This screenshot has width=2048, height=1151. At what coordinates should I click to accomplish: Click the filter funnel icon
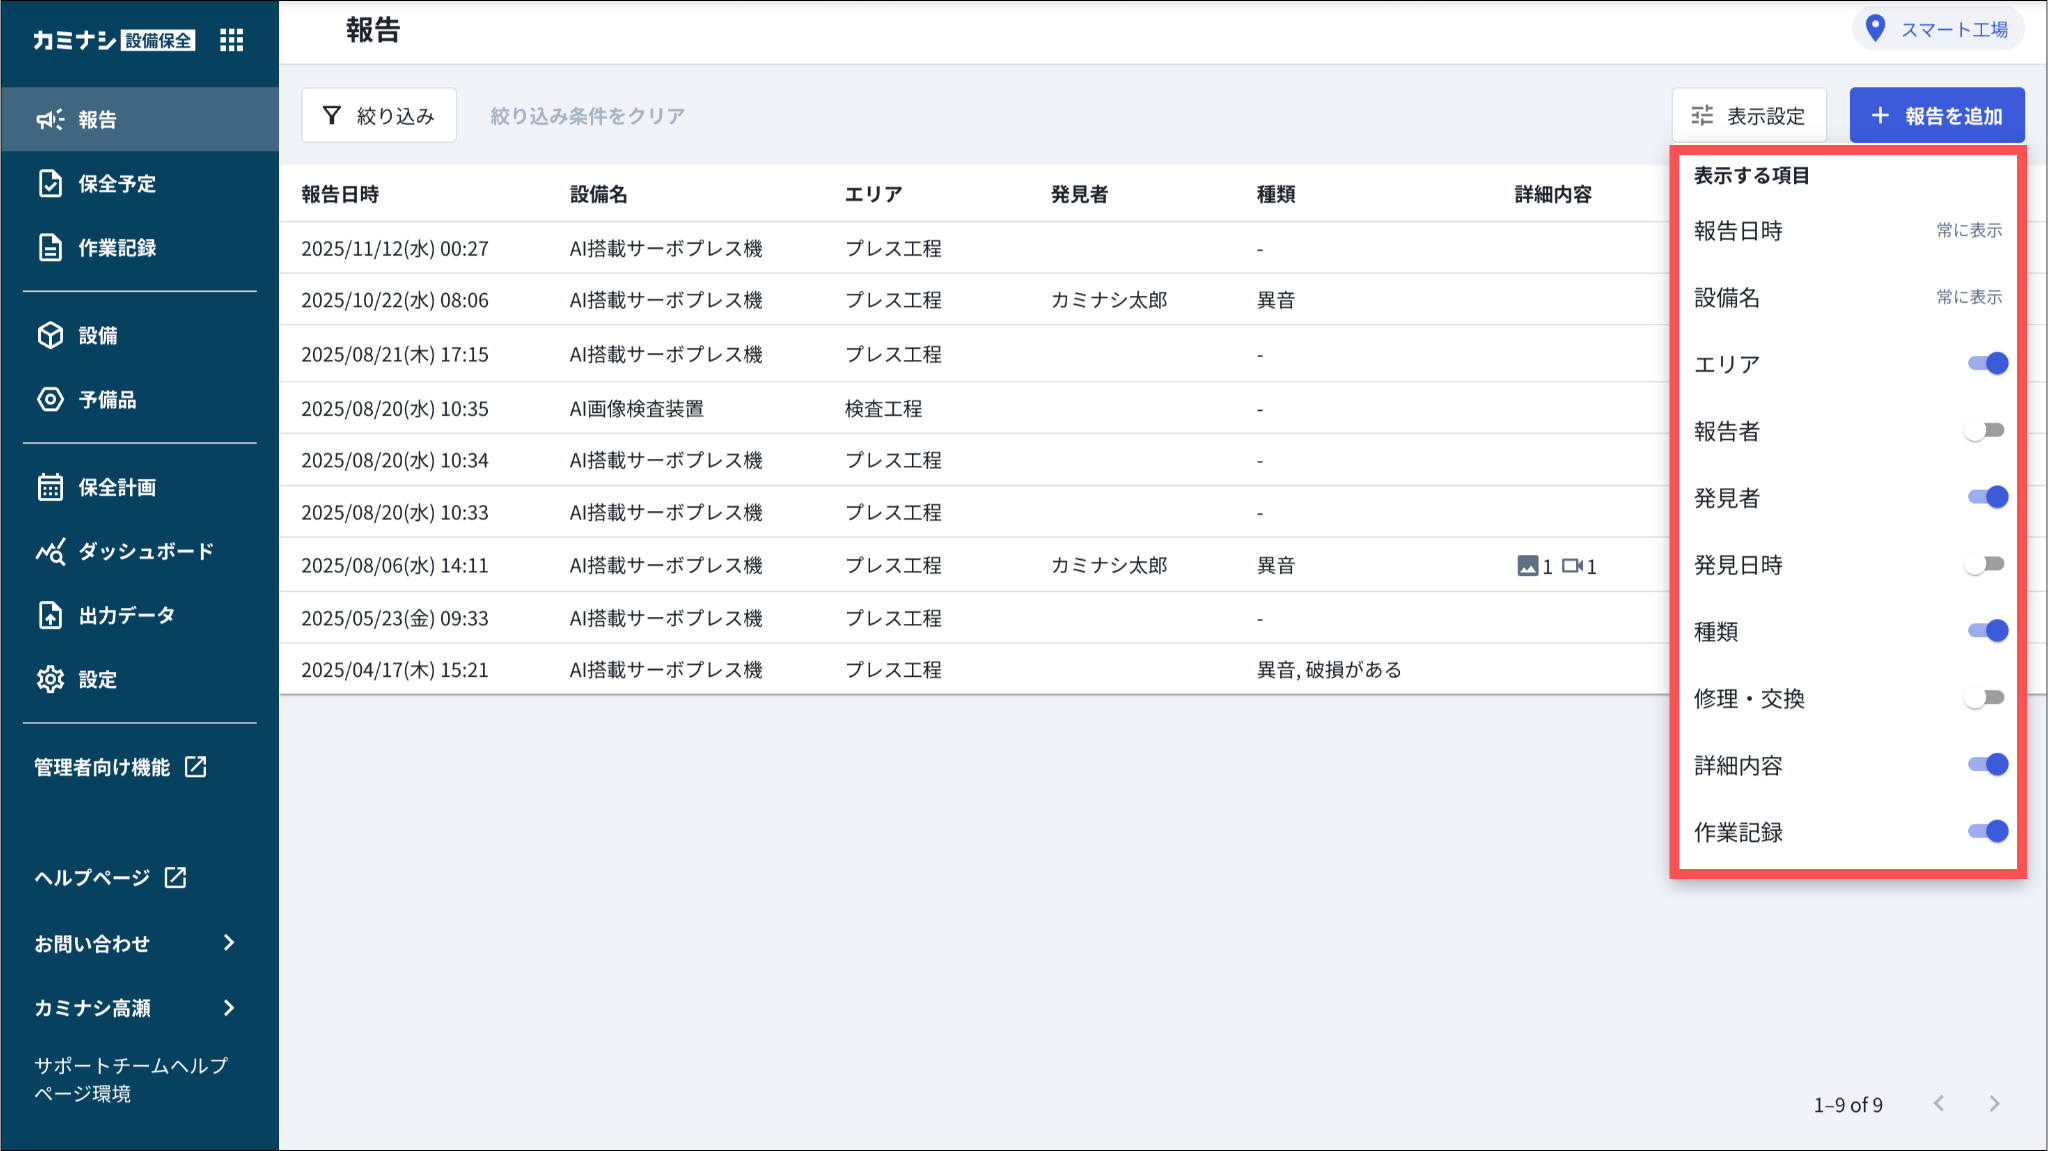coord(332,116)
